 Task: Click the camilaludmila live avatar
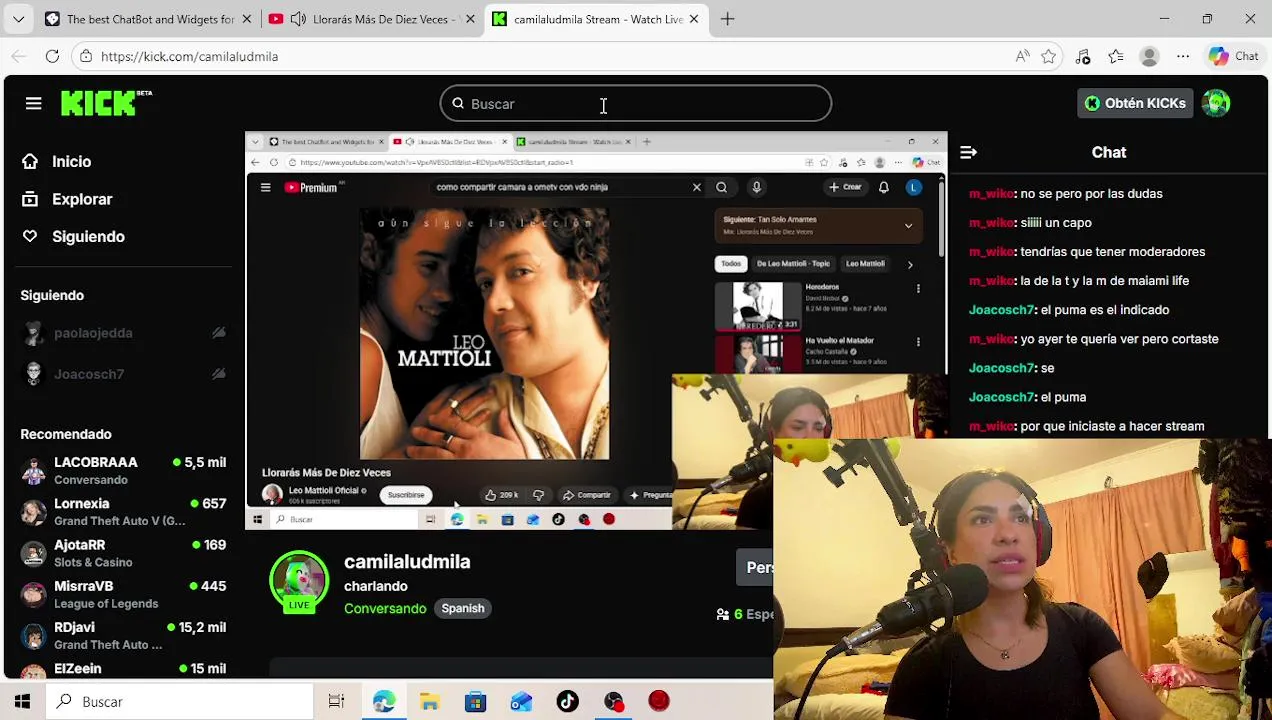pos(299,581)
